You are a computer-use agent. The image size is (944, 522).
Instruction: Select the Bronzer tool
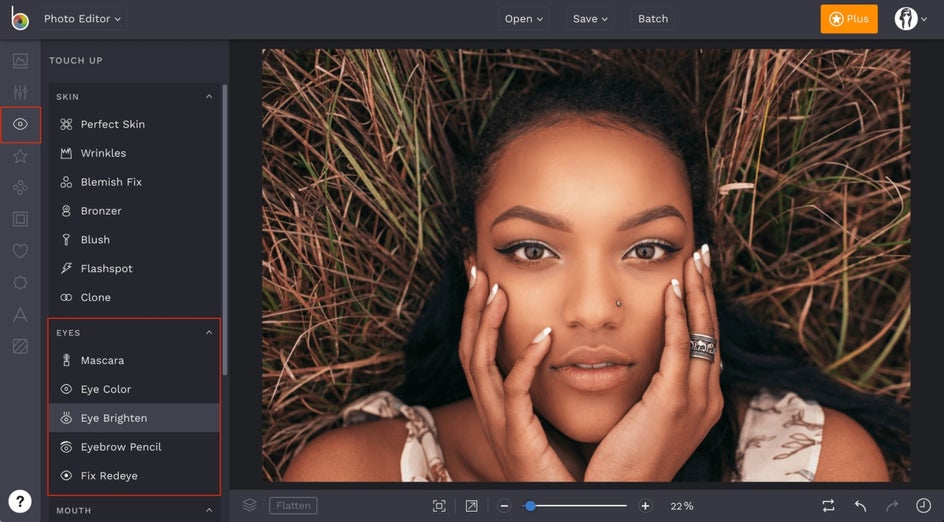pos(134,211)
